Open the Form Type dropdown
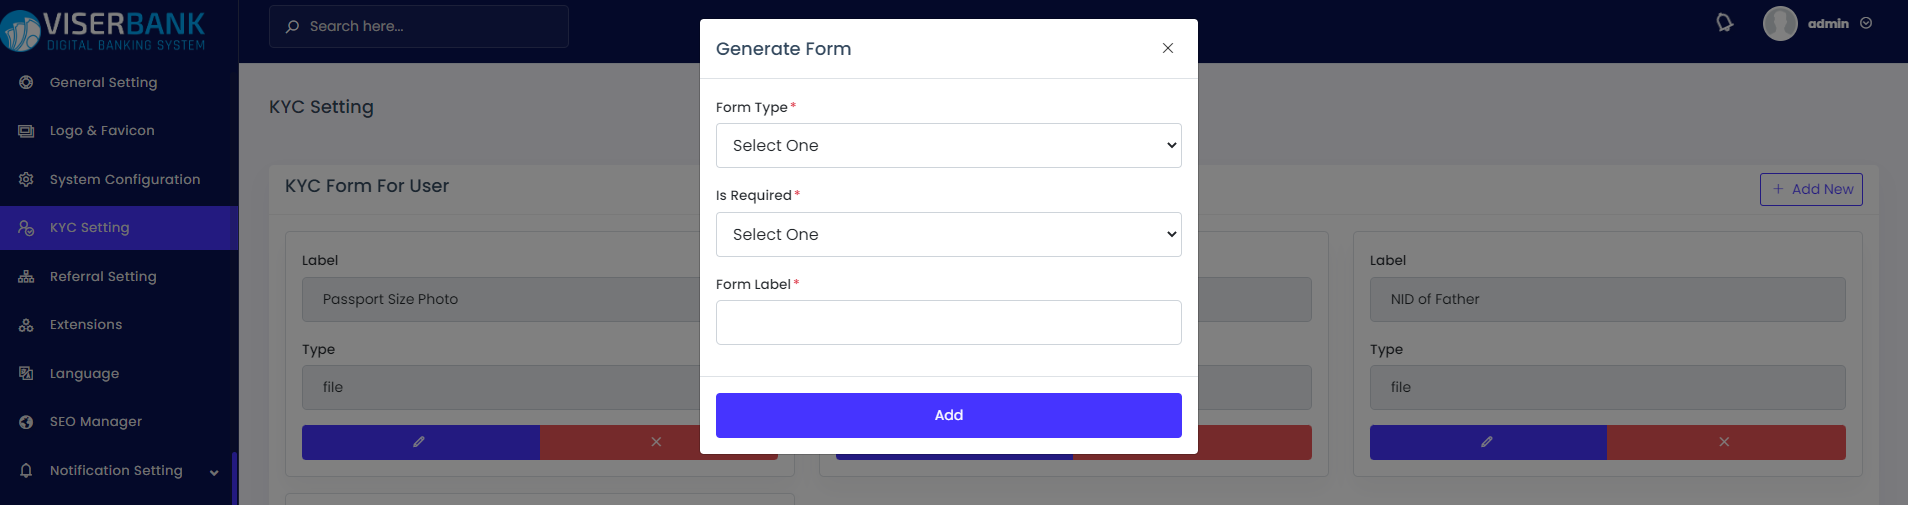 [x=948, y=146]
